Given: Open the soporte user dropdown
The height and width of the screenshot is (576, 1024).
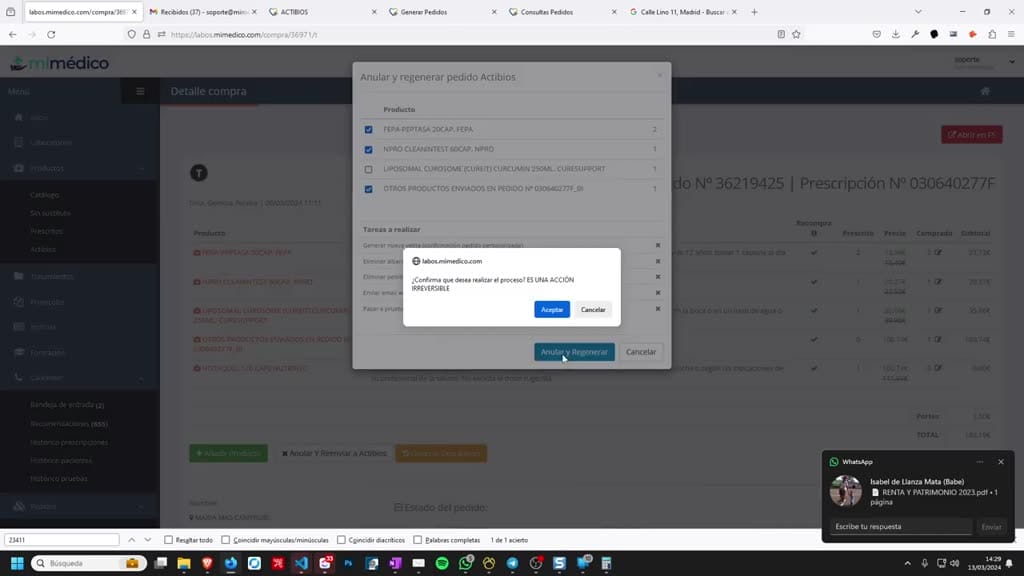Looking at the screenshot, I should pyautogui.click(x=984, y=61).
